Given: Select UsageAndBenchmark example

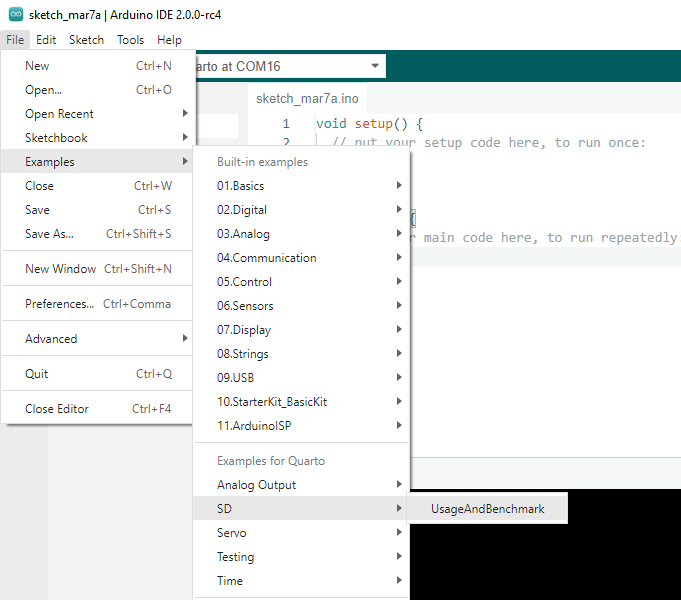Looking at the screenshot, I should point(487,509).
